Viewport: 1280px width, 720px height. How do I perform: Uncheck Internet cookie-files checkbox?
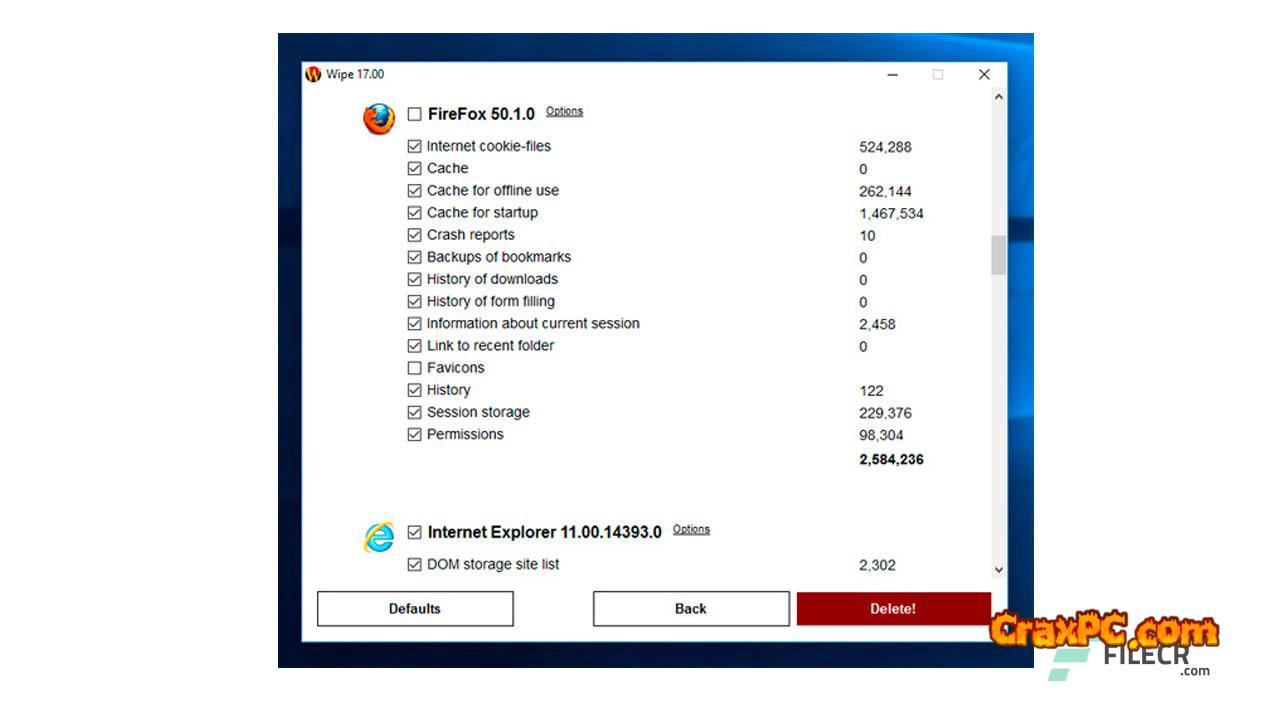pos(414,146)
